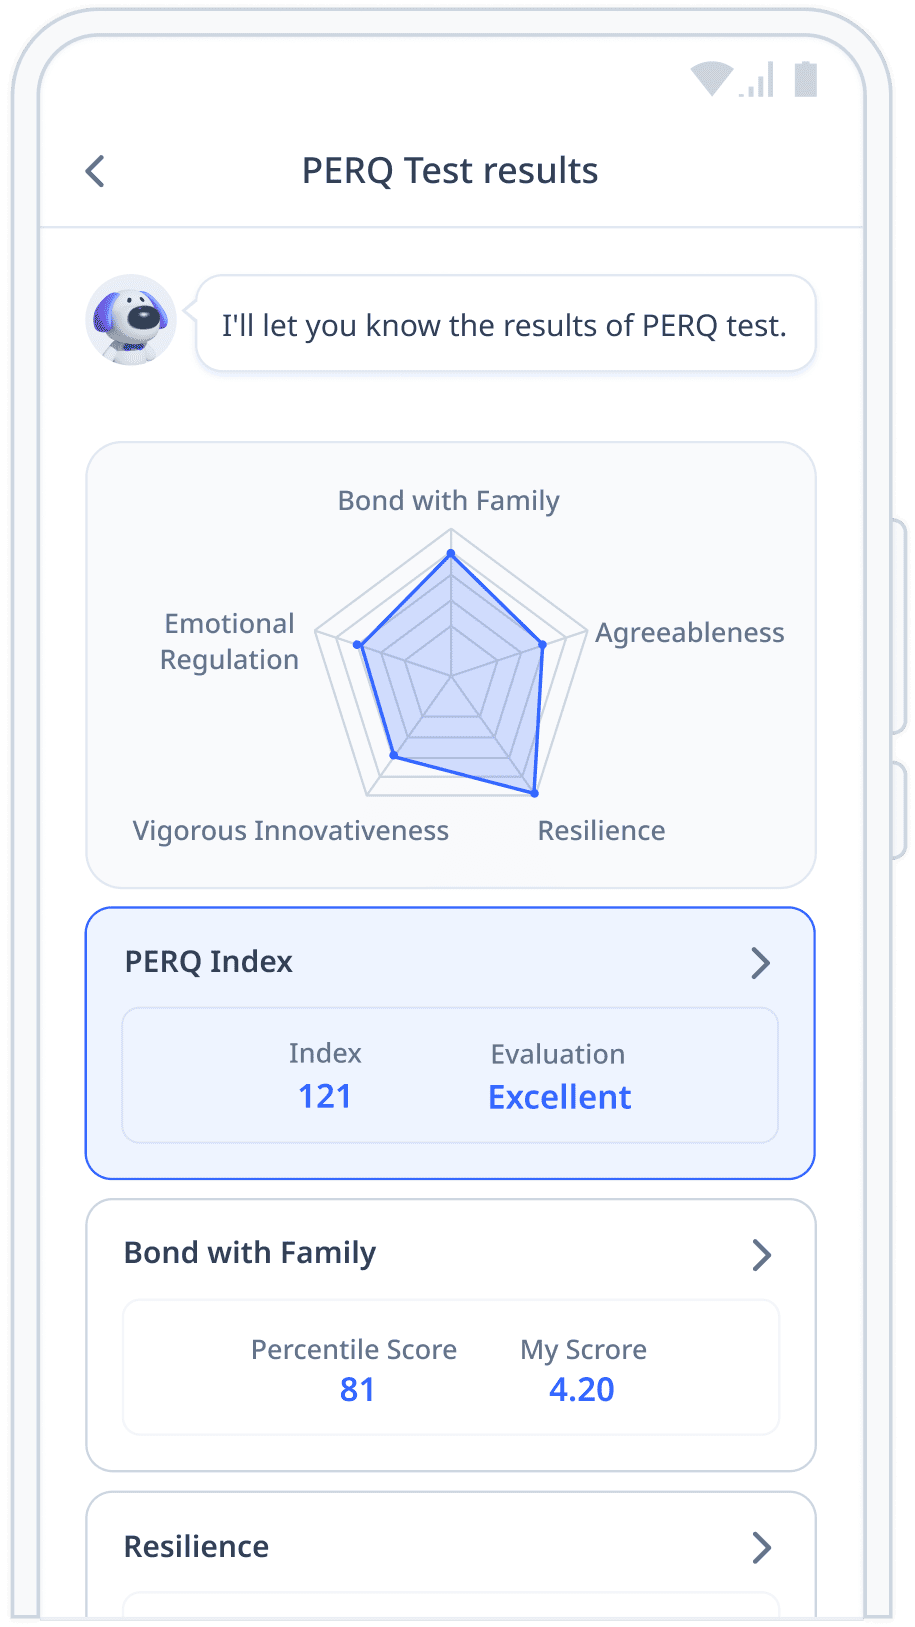Go back using the left arrow
Image resolution: width=915 pixels, height=1627 pixels.
tap(96, 171)
